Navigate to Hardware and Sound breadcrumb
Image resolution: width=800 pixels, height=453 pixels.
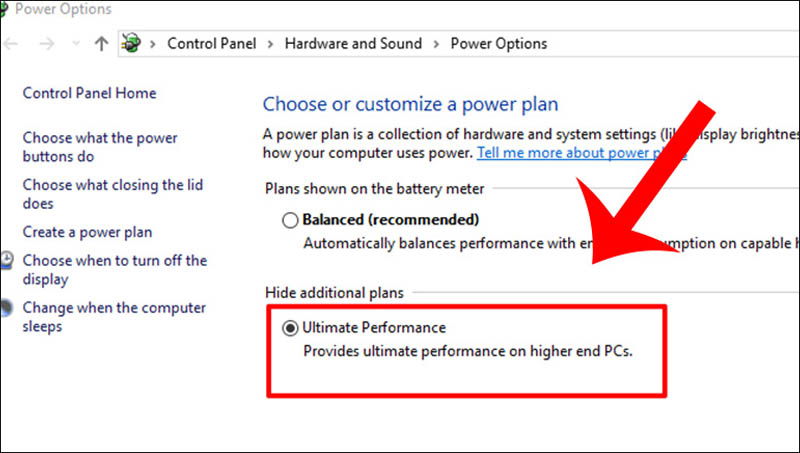click(353, 43)
